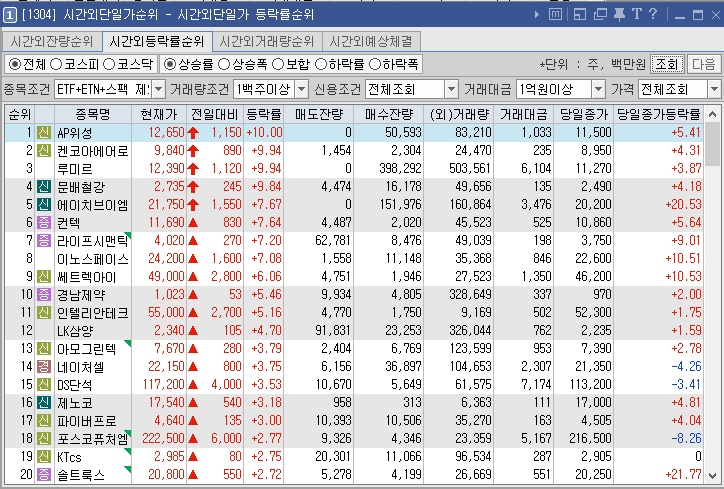This screenshot has height=489, width=724.
Task: Click the 신 badge next to 제노코
Action: 44,403
